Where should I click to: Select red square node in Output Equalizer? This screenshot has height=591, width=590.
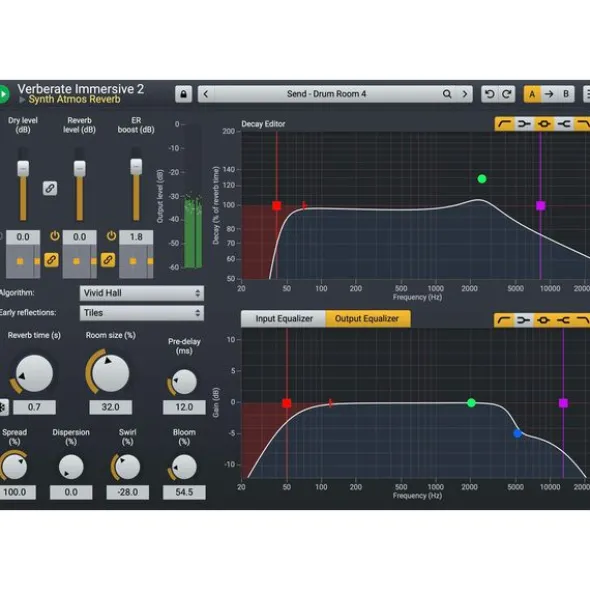pos(287,403)
